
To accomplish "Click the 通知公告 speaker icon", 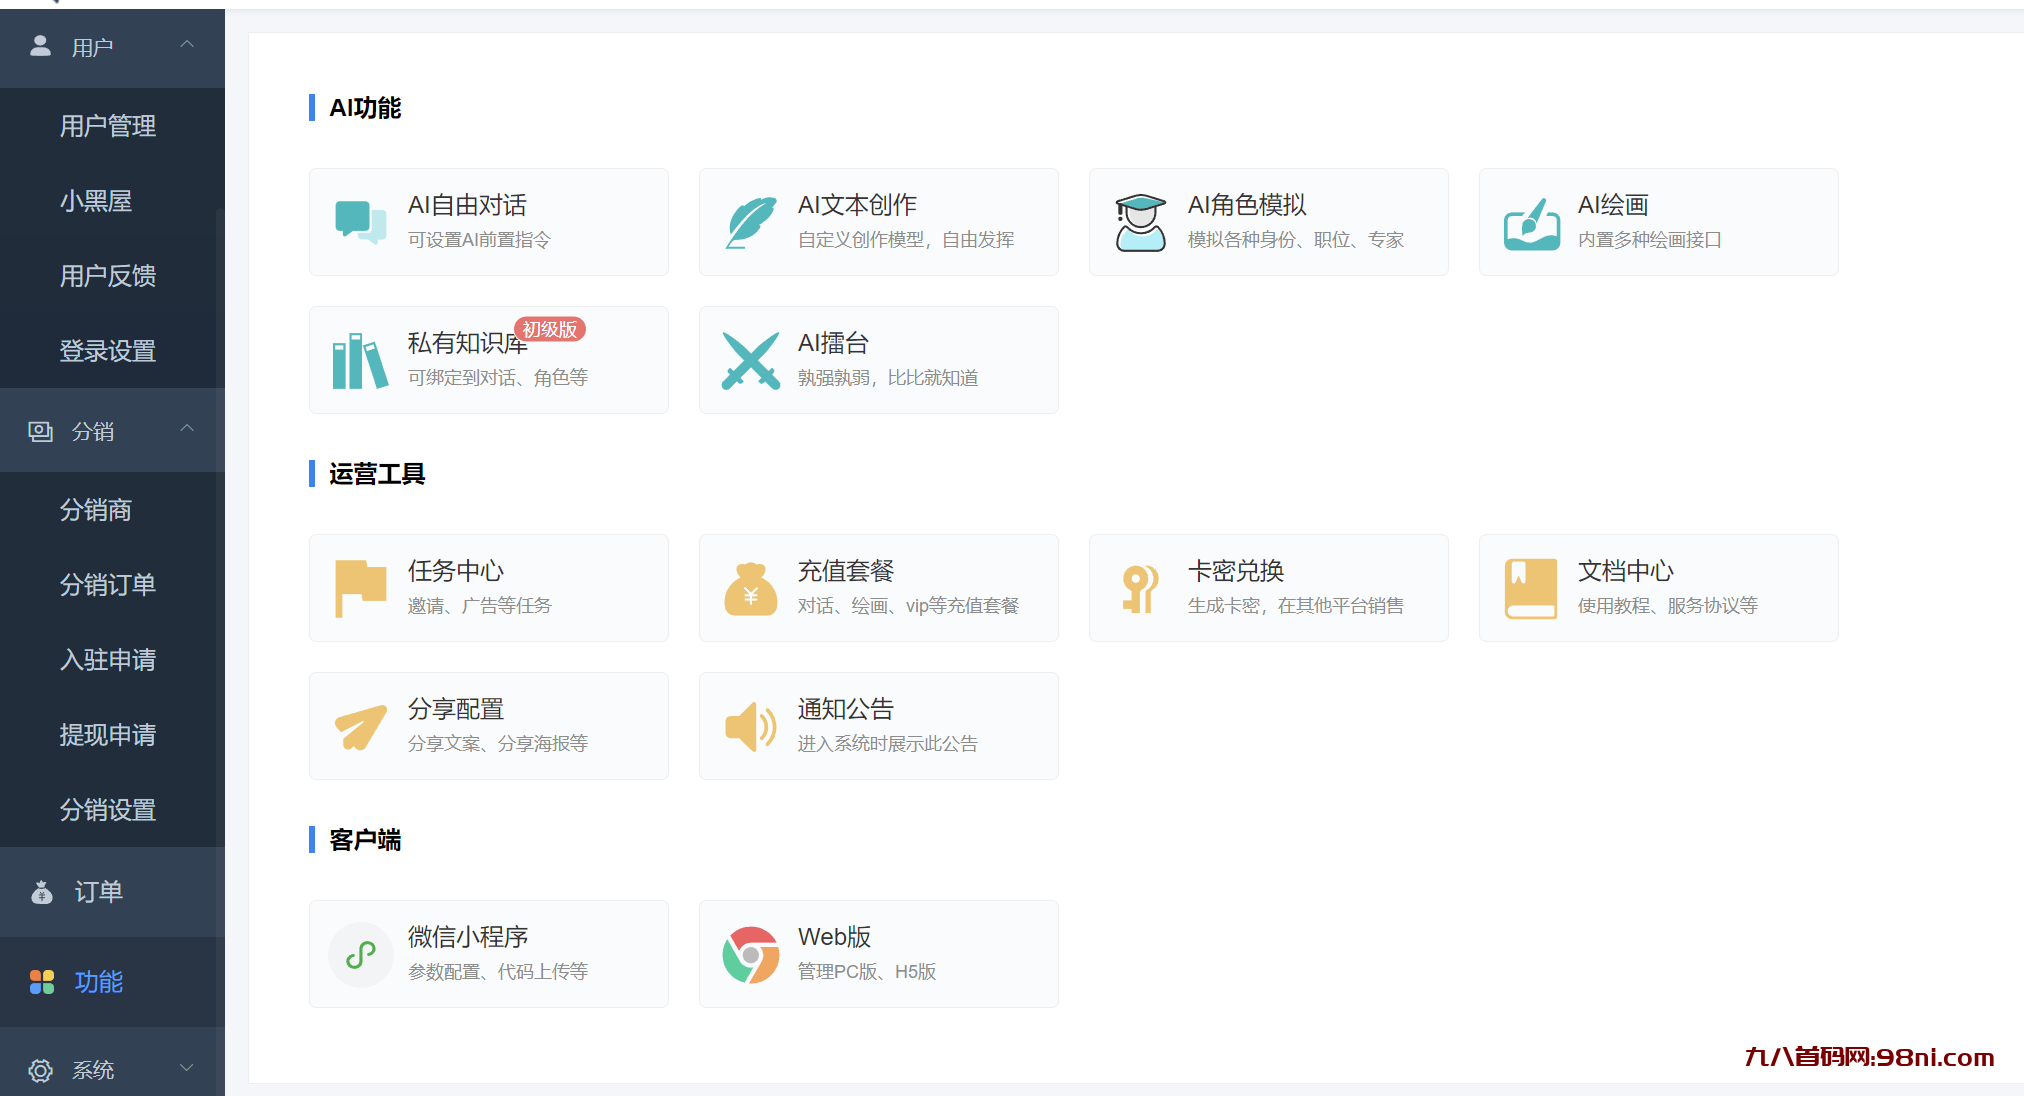I will (750, 727).
